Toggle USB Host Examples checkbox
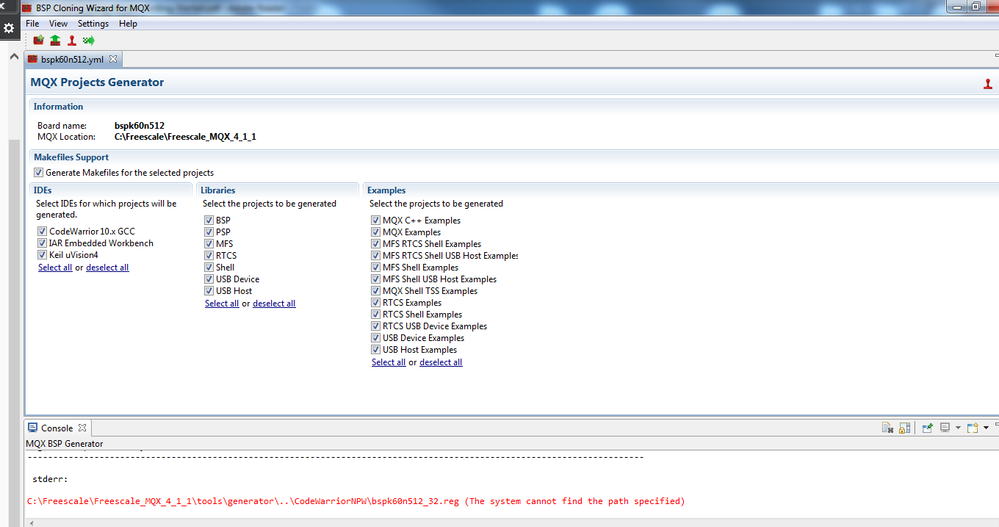 pos(376,349)
